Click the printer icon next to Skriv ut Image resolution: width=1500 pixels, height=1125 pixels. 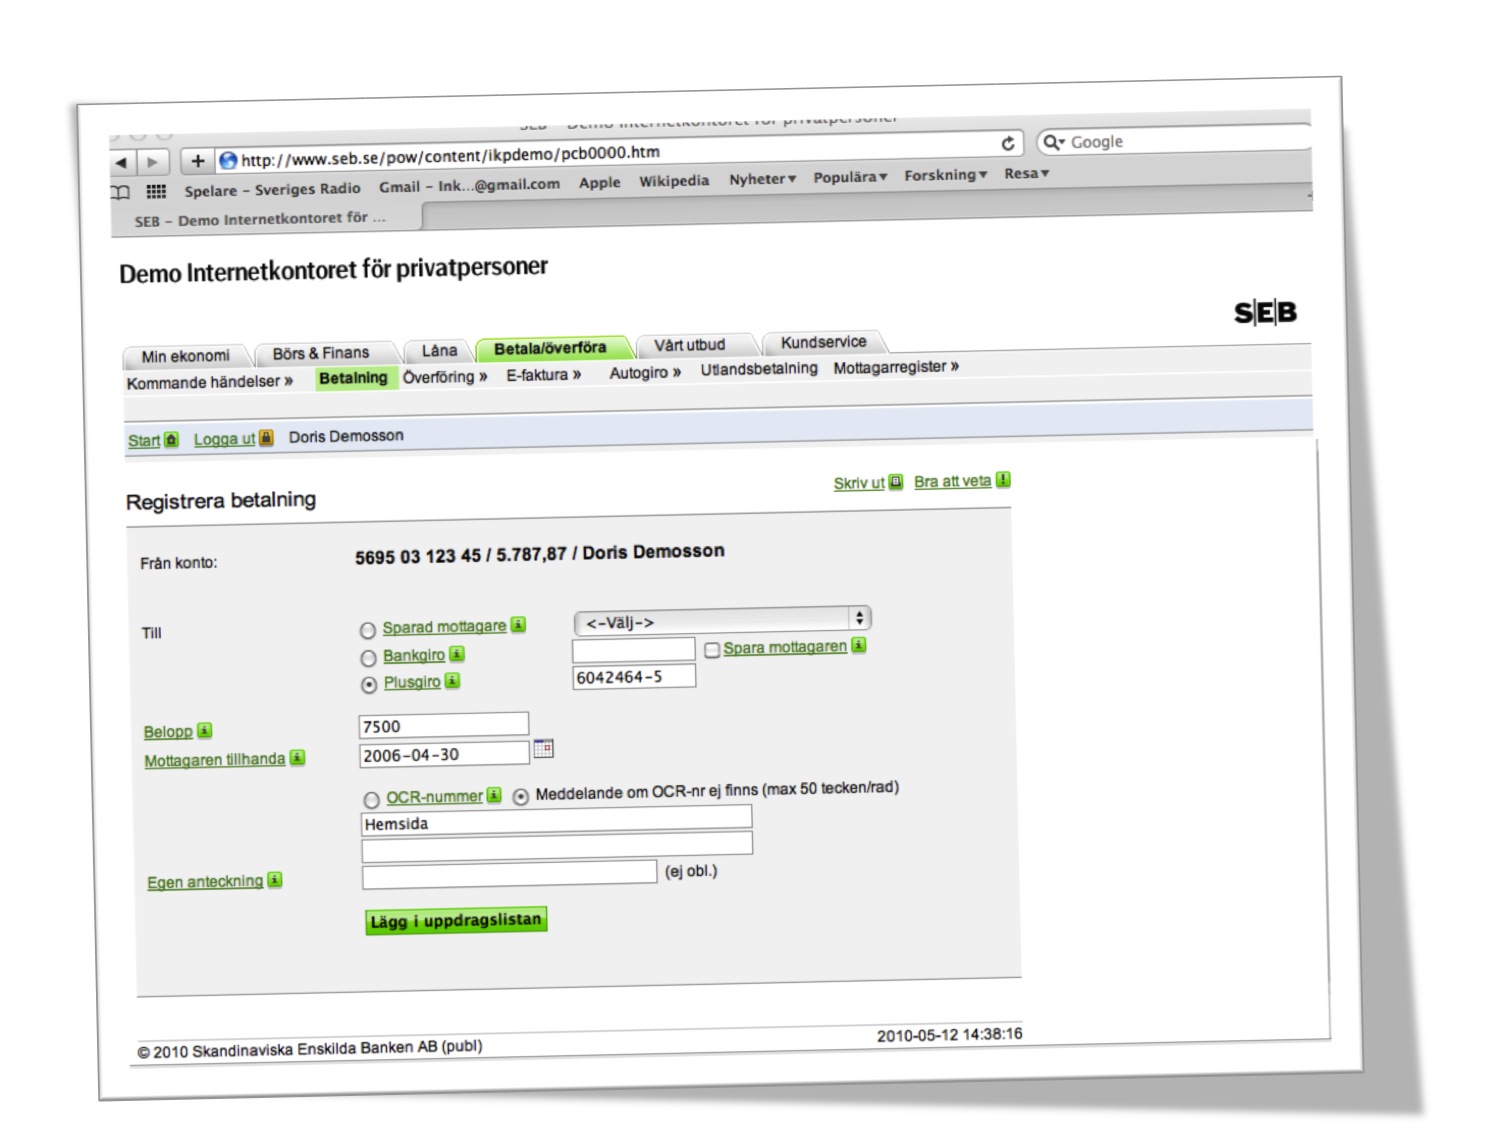pos(896,481)
